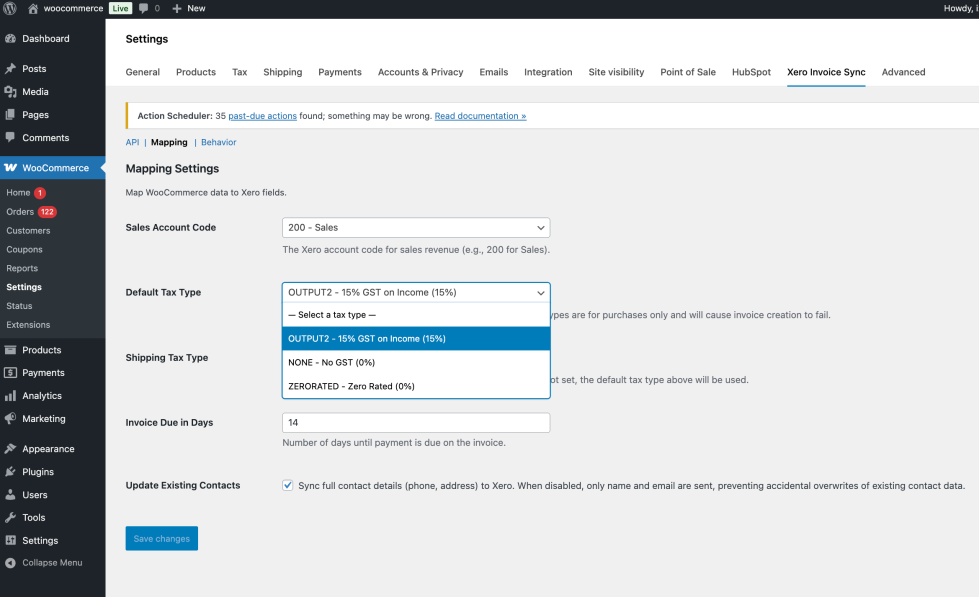Click the Pages icon in sidebar
The width and height of the screenshot is (979, 597).
[x=10, y=115]
